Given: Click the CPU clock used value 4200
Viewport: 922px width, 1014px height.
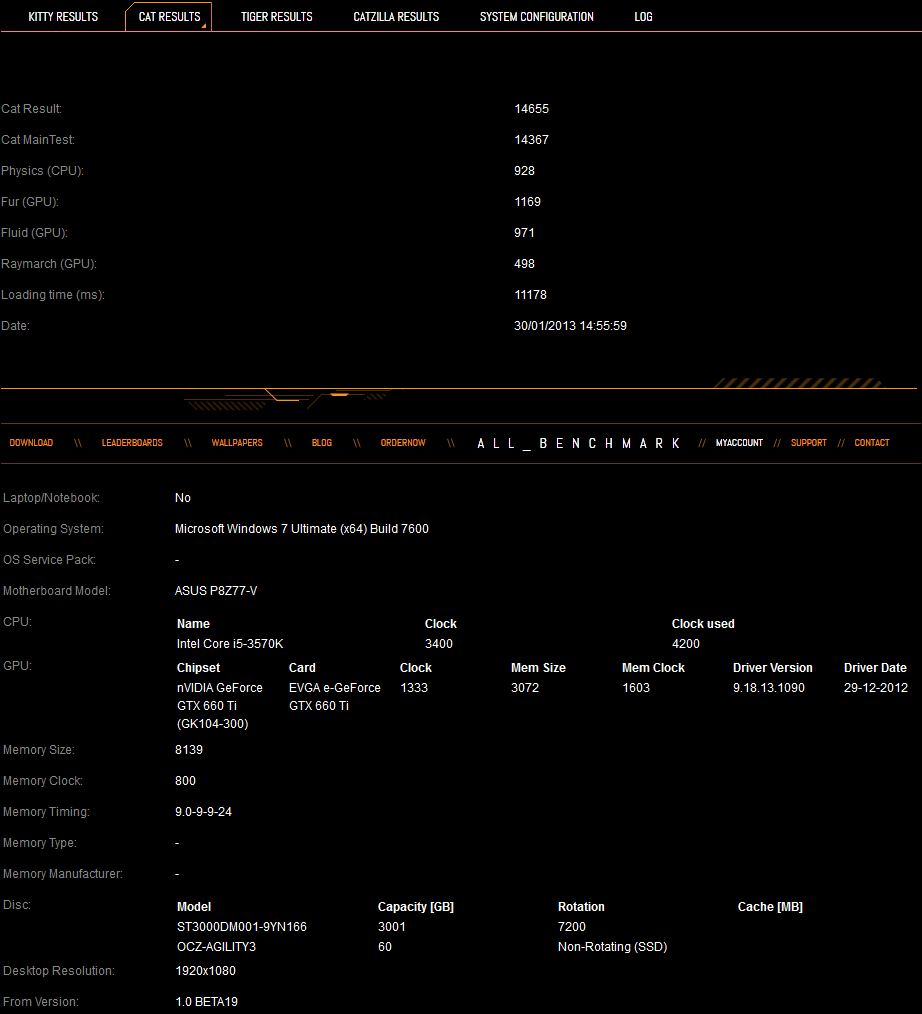Looking at the screenshot, I should [685, 644].
